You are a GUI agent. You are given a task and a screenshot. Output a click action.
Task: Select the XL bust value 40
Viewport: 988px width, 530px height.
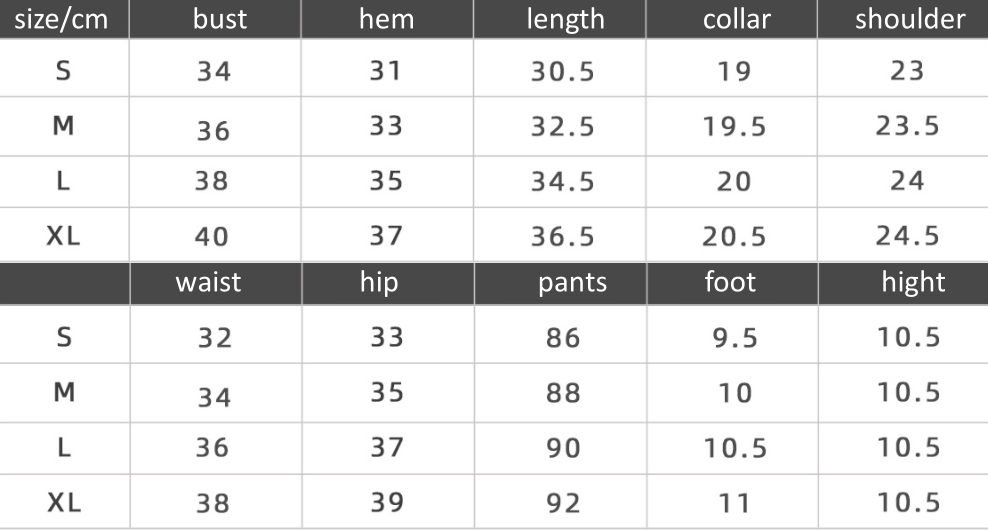coord(212,237)
